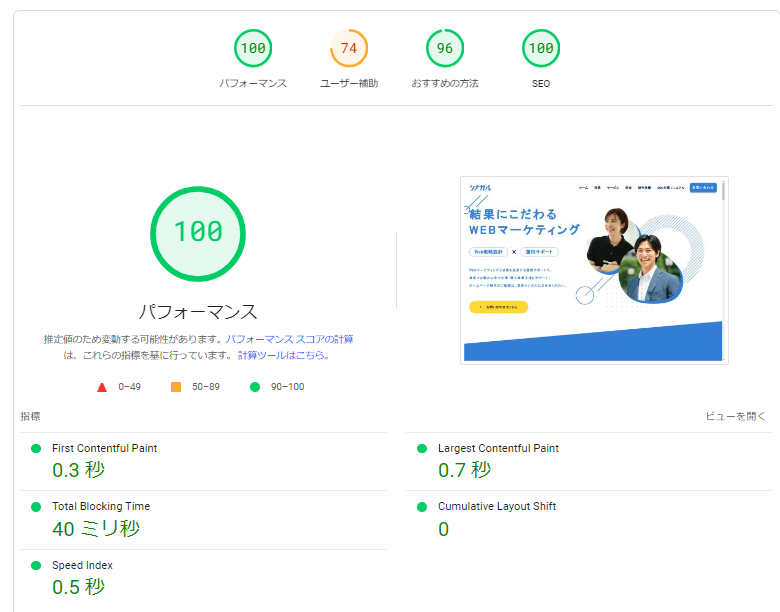The height and width of the screenshot is (612, 780).
Task: Jump to ユーザー補助 score gauge showing 74
Action: (349, 48)
